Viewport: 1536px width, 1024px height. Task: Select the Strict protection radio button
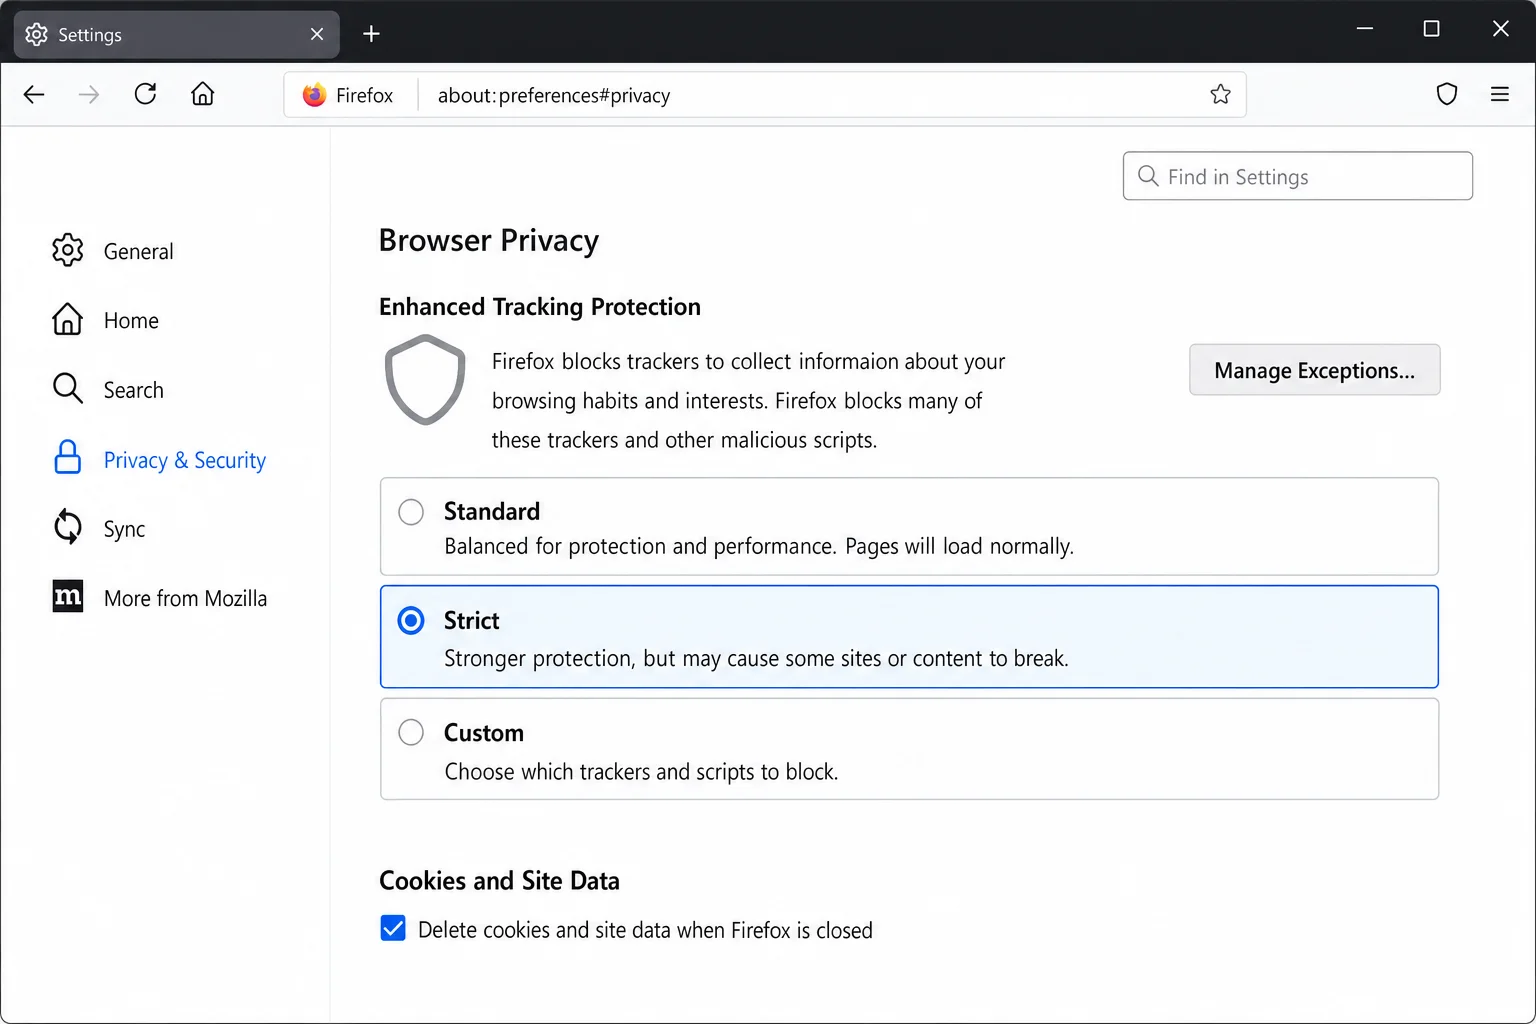coord(411,621)
